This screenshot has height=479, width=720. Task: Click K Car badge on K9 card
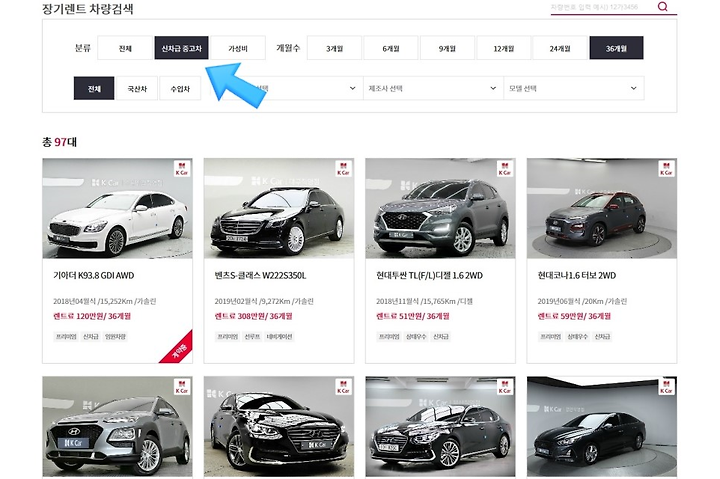[x=182, y=169]
